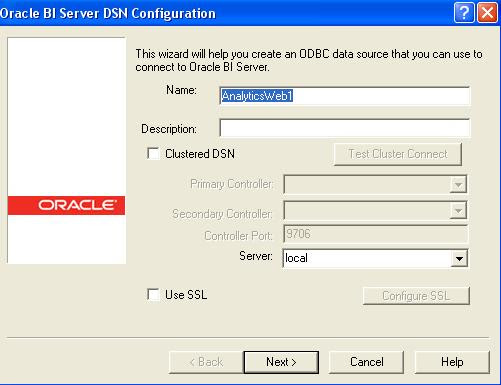
Task: Enable the Clustered DSN checkbox
Action: 153,154
